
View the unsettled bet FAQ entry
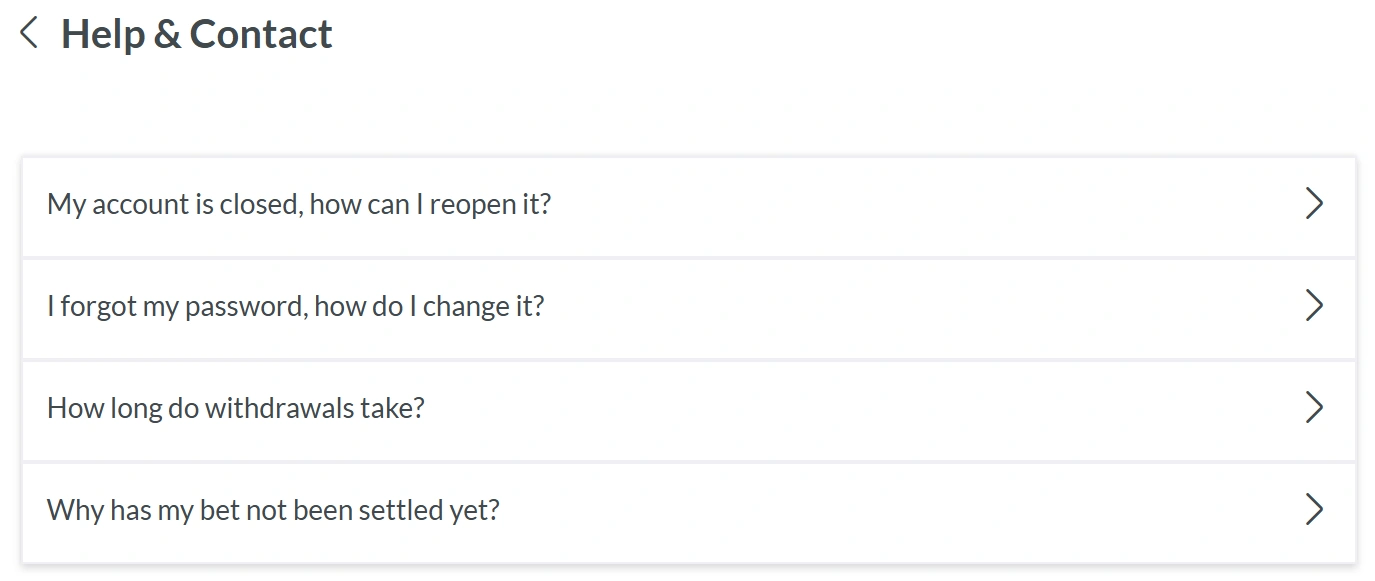pyautogui.click(x=272, y=509)
